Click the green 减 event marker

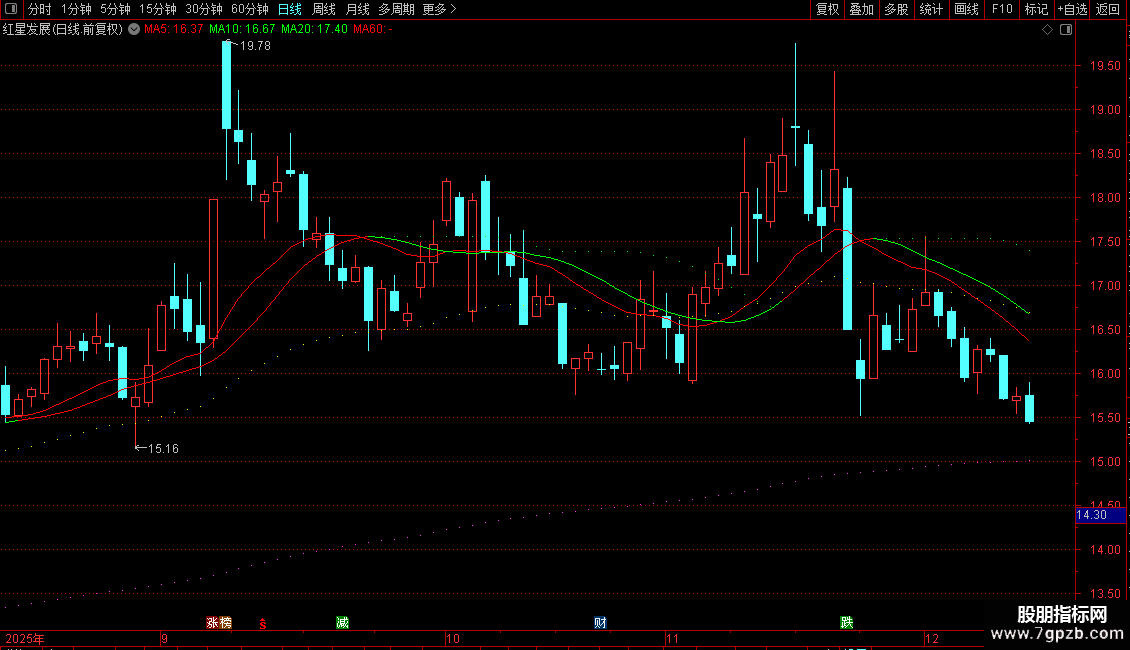[342, 623]
